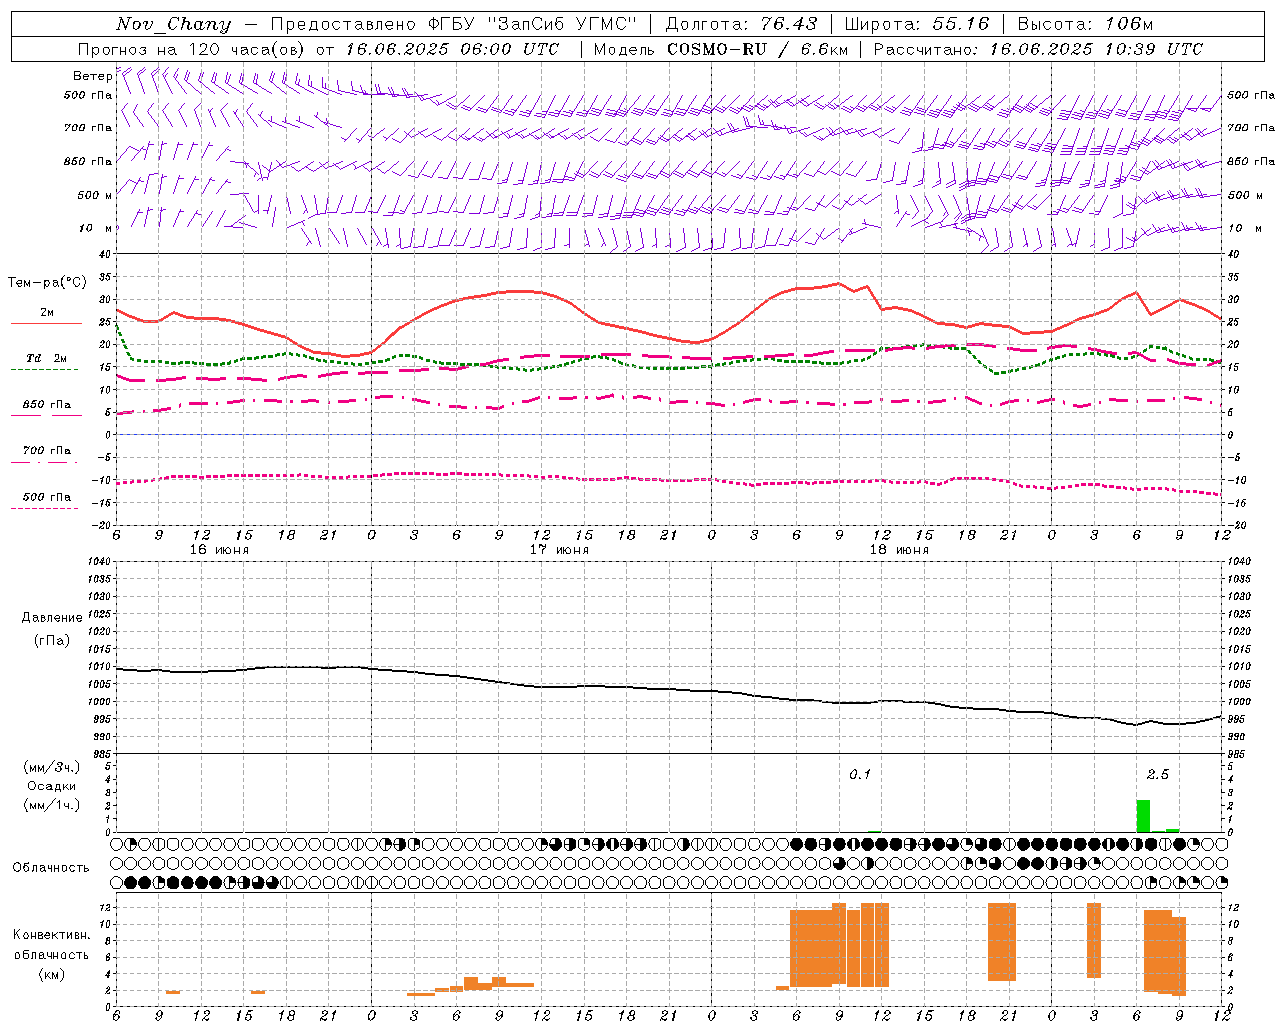The width and height of the screenshot is (1280, 1024).
Task: Click the 'Облачность' cloud cover label
Action: [51, 868]
